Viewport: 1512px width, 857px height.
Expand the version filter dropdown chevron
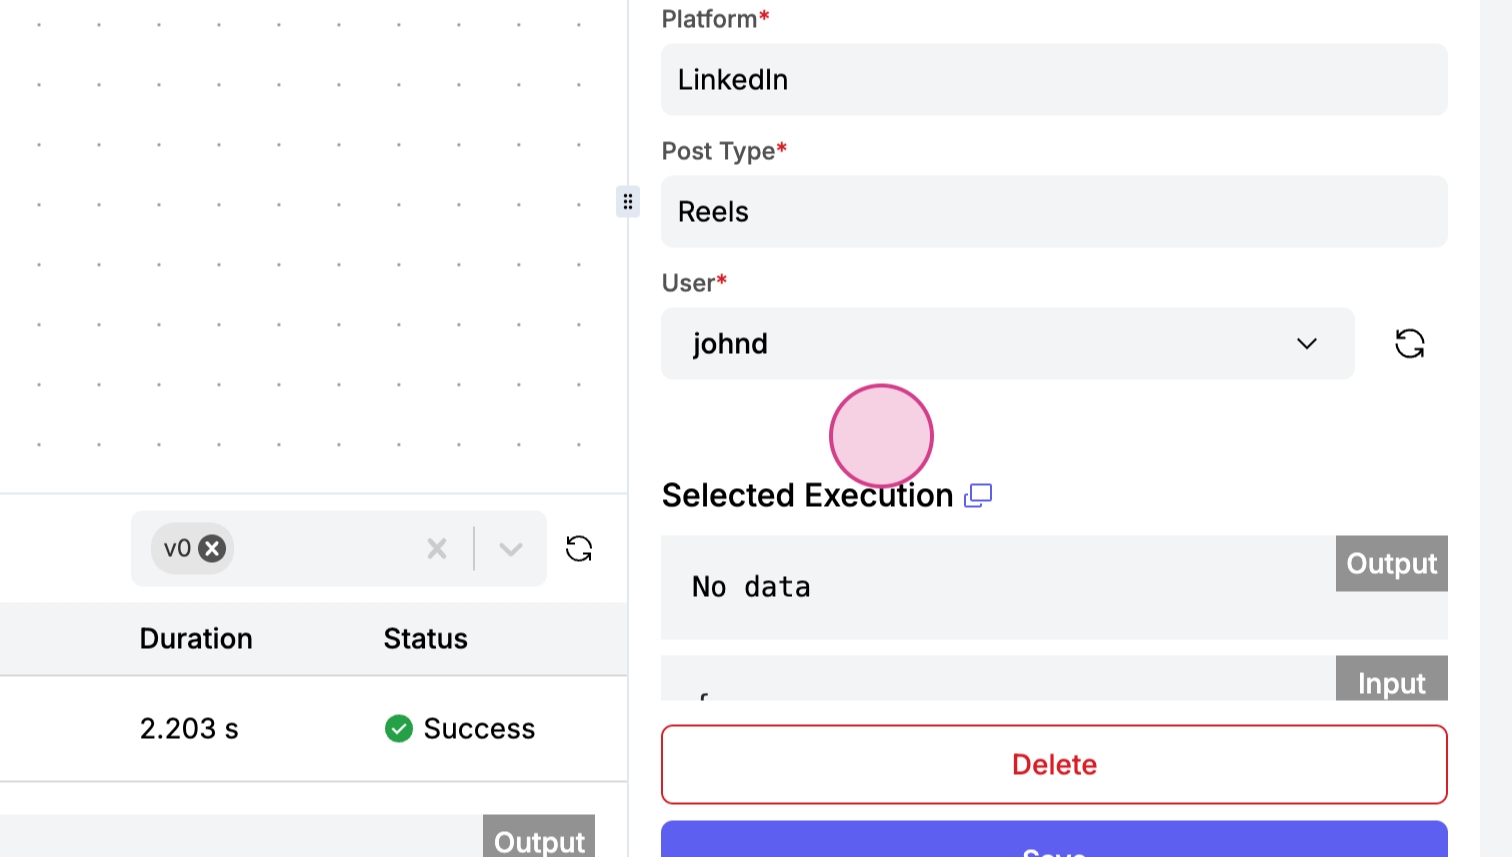(x=511, y=548)
